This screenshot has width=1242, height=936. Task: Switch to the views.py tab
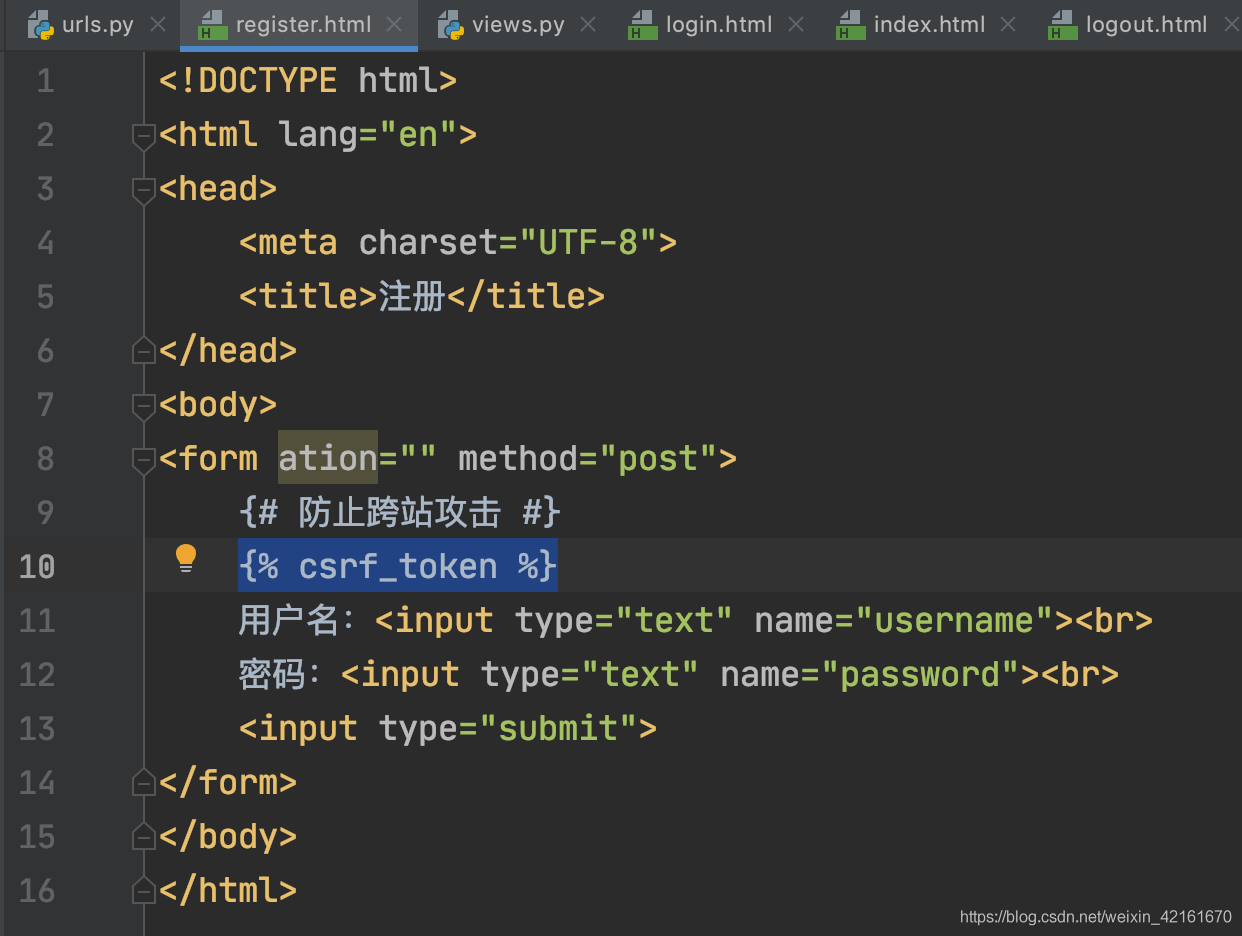518,25
